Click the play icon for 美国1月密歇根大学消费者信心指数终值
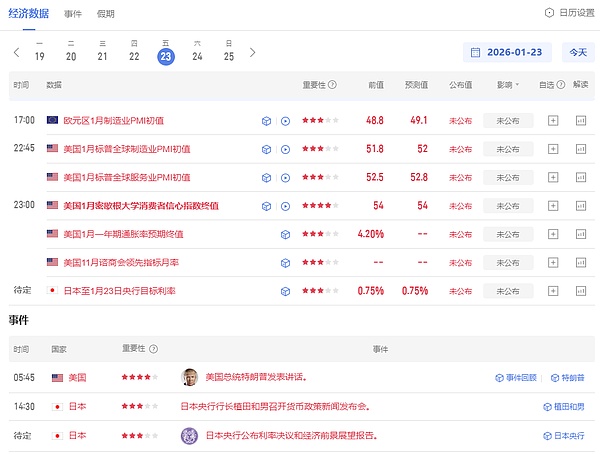This screenshot has height=455, width=600. (286, 206)
